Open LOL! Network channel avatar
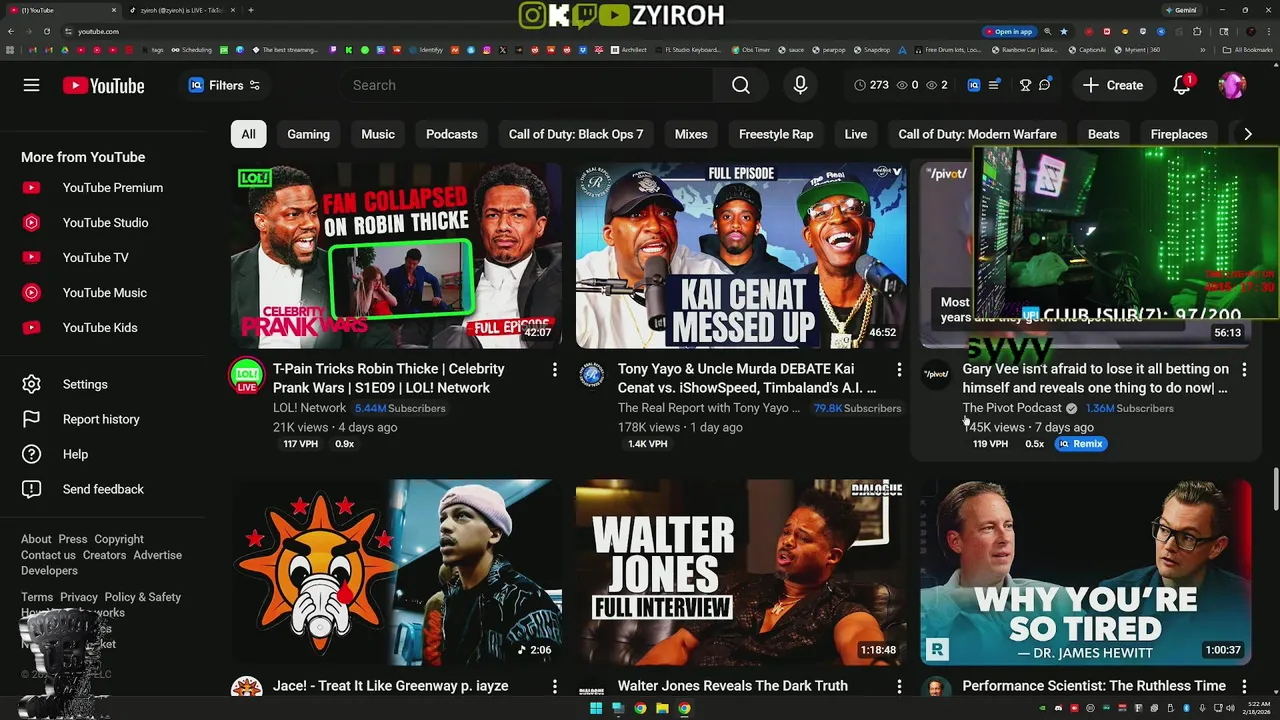The width and height of the screenshot is (1280, 720). 247,375
